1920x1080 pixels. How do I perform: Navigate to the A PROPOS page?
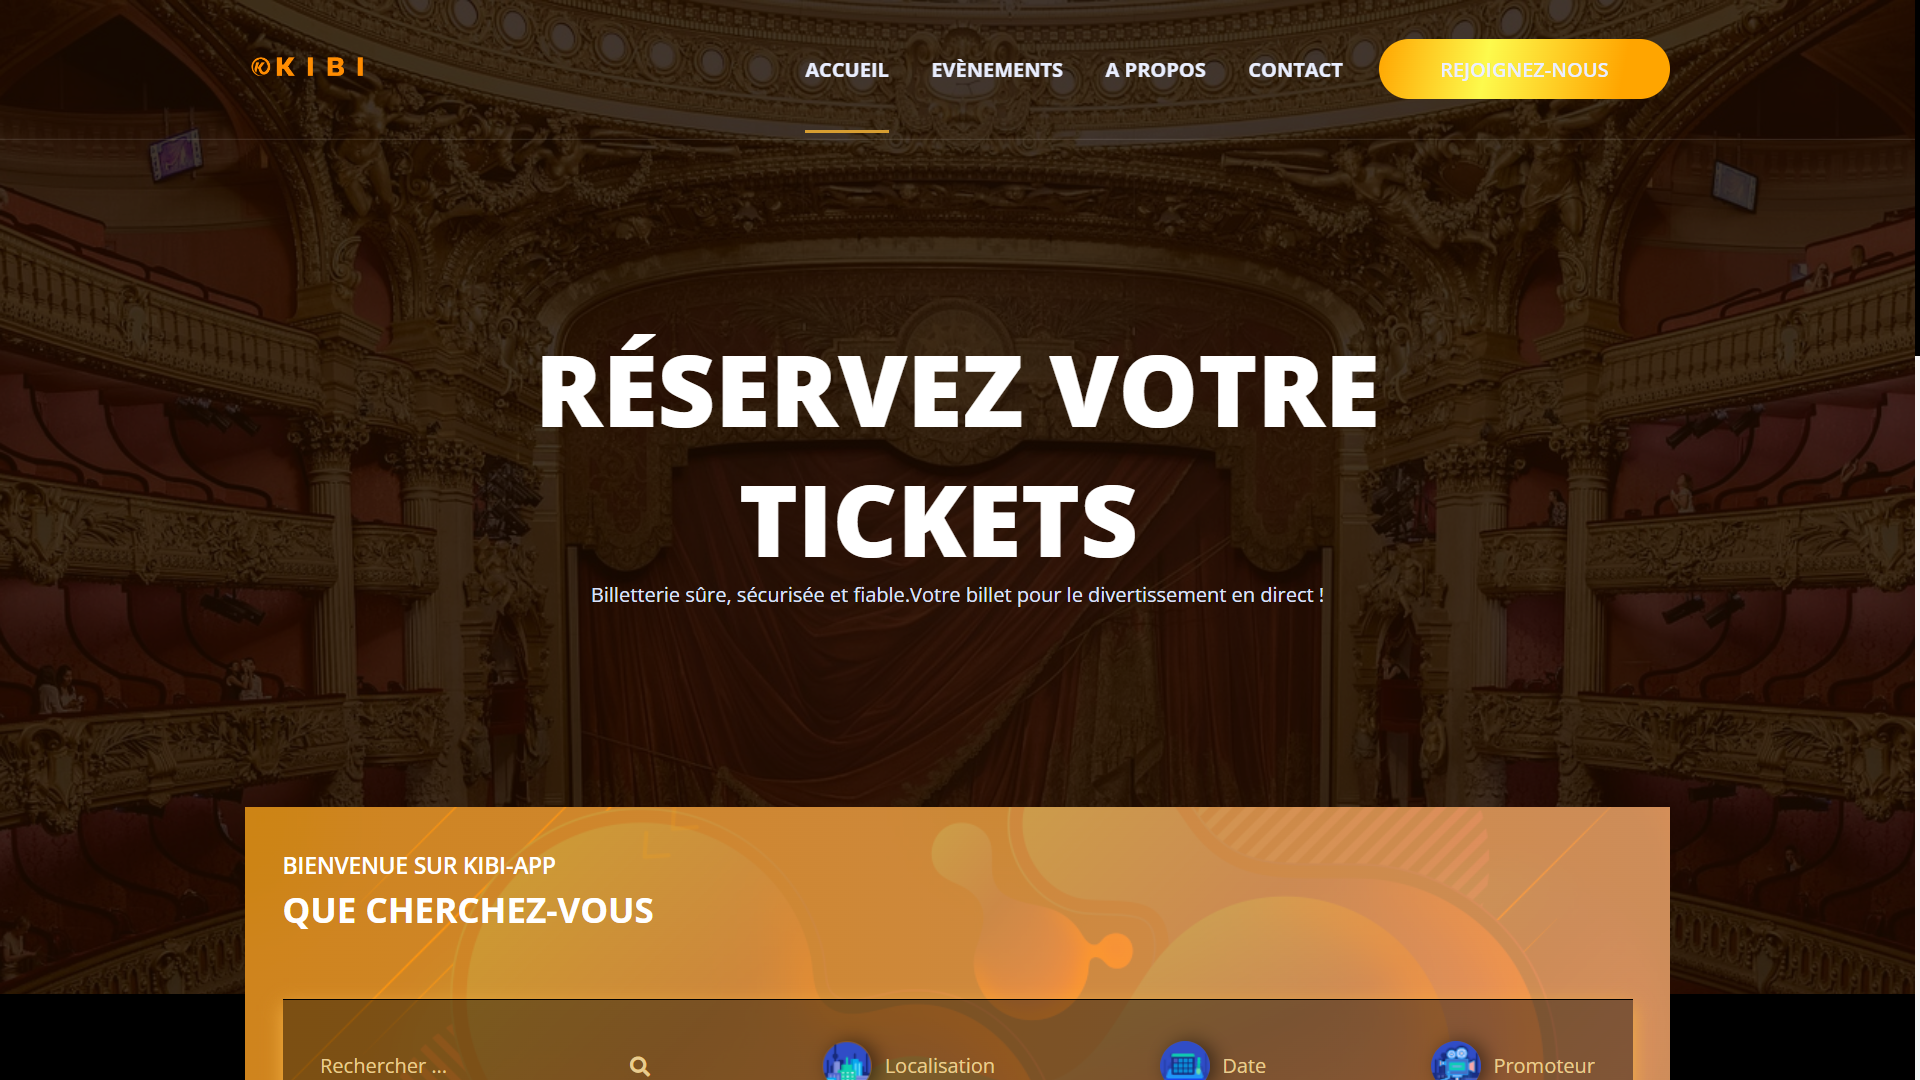(1155, 70)
